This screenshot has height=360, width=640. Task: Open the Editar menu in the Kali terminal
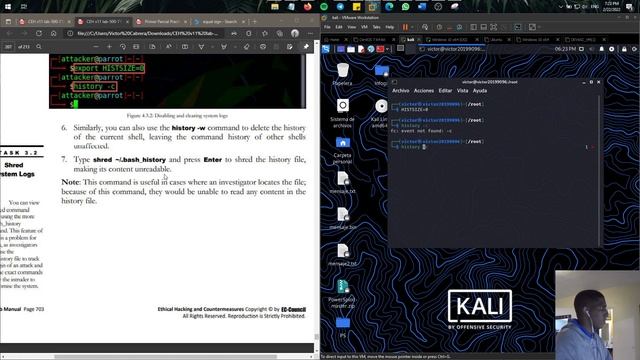445,91
